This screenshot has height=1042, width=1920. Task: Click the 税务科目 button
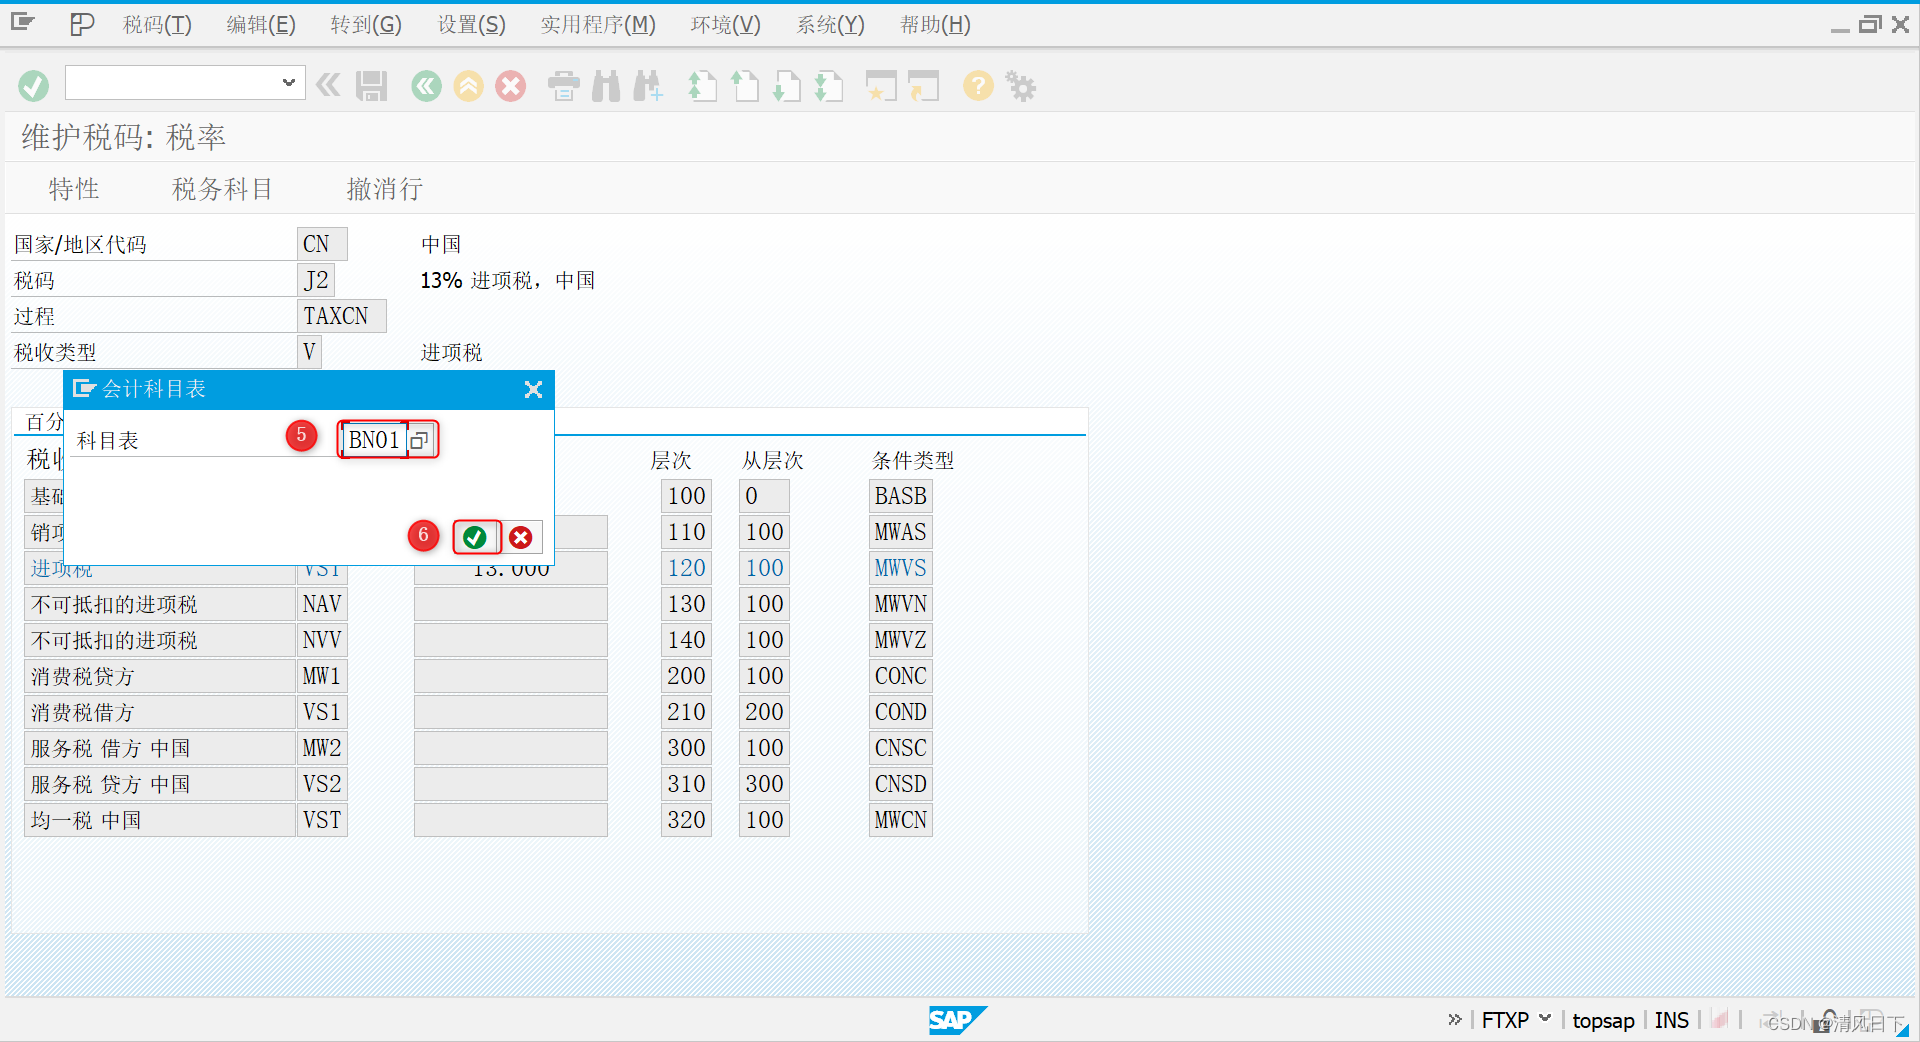pyautogui.click(x=221, y=189)
